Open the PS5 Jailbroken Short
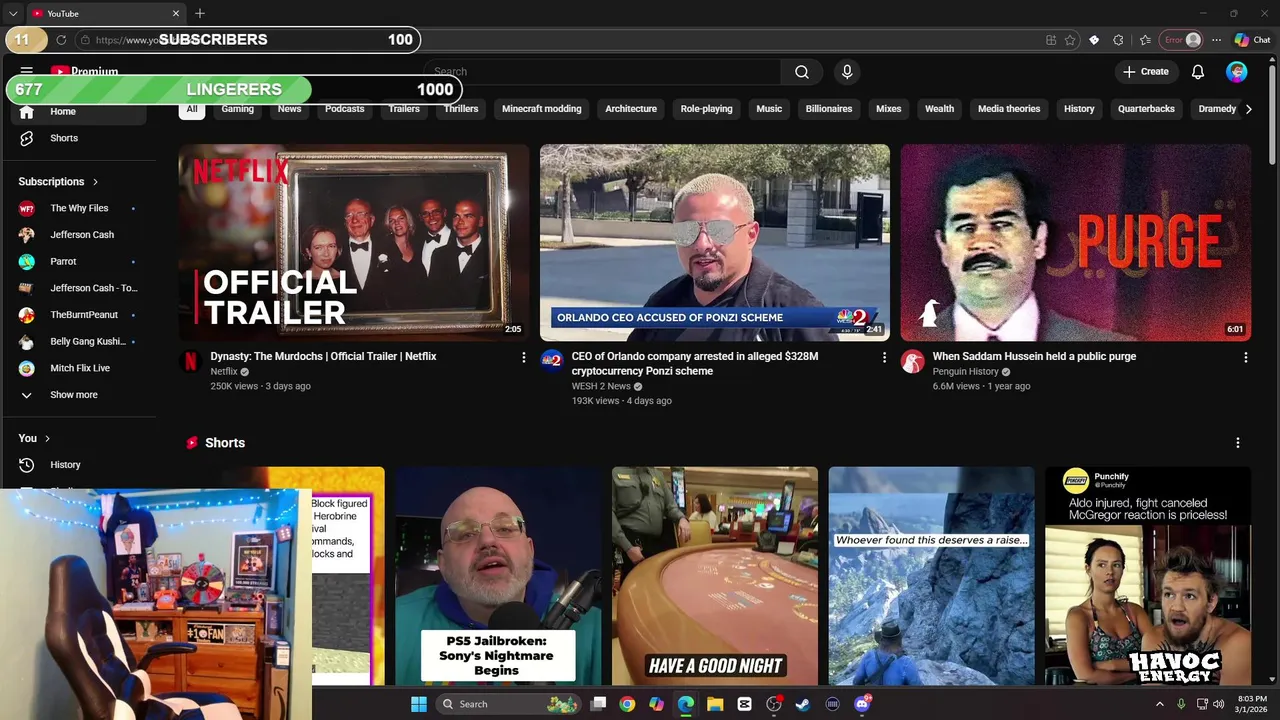 tap(498, 576)
